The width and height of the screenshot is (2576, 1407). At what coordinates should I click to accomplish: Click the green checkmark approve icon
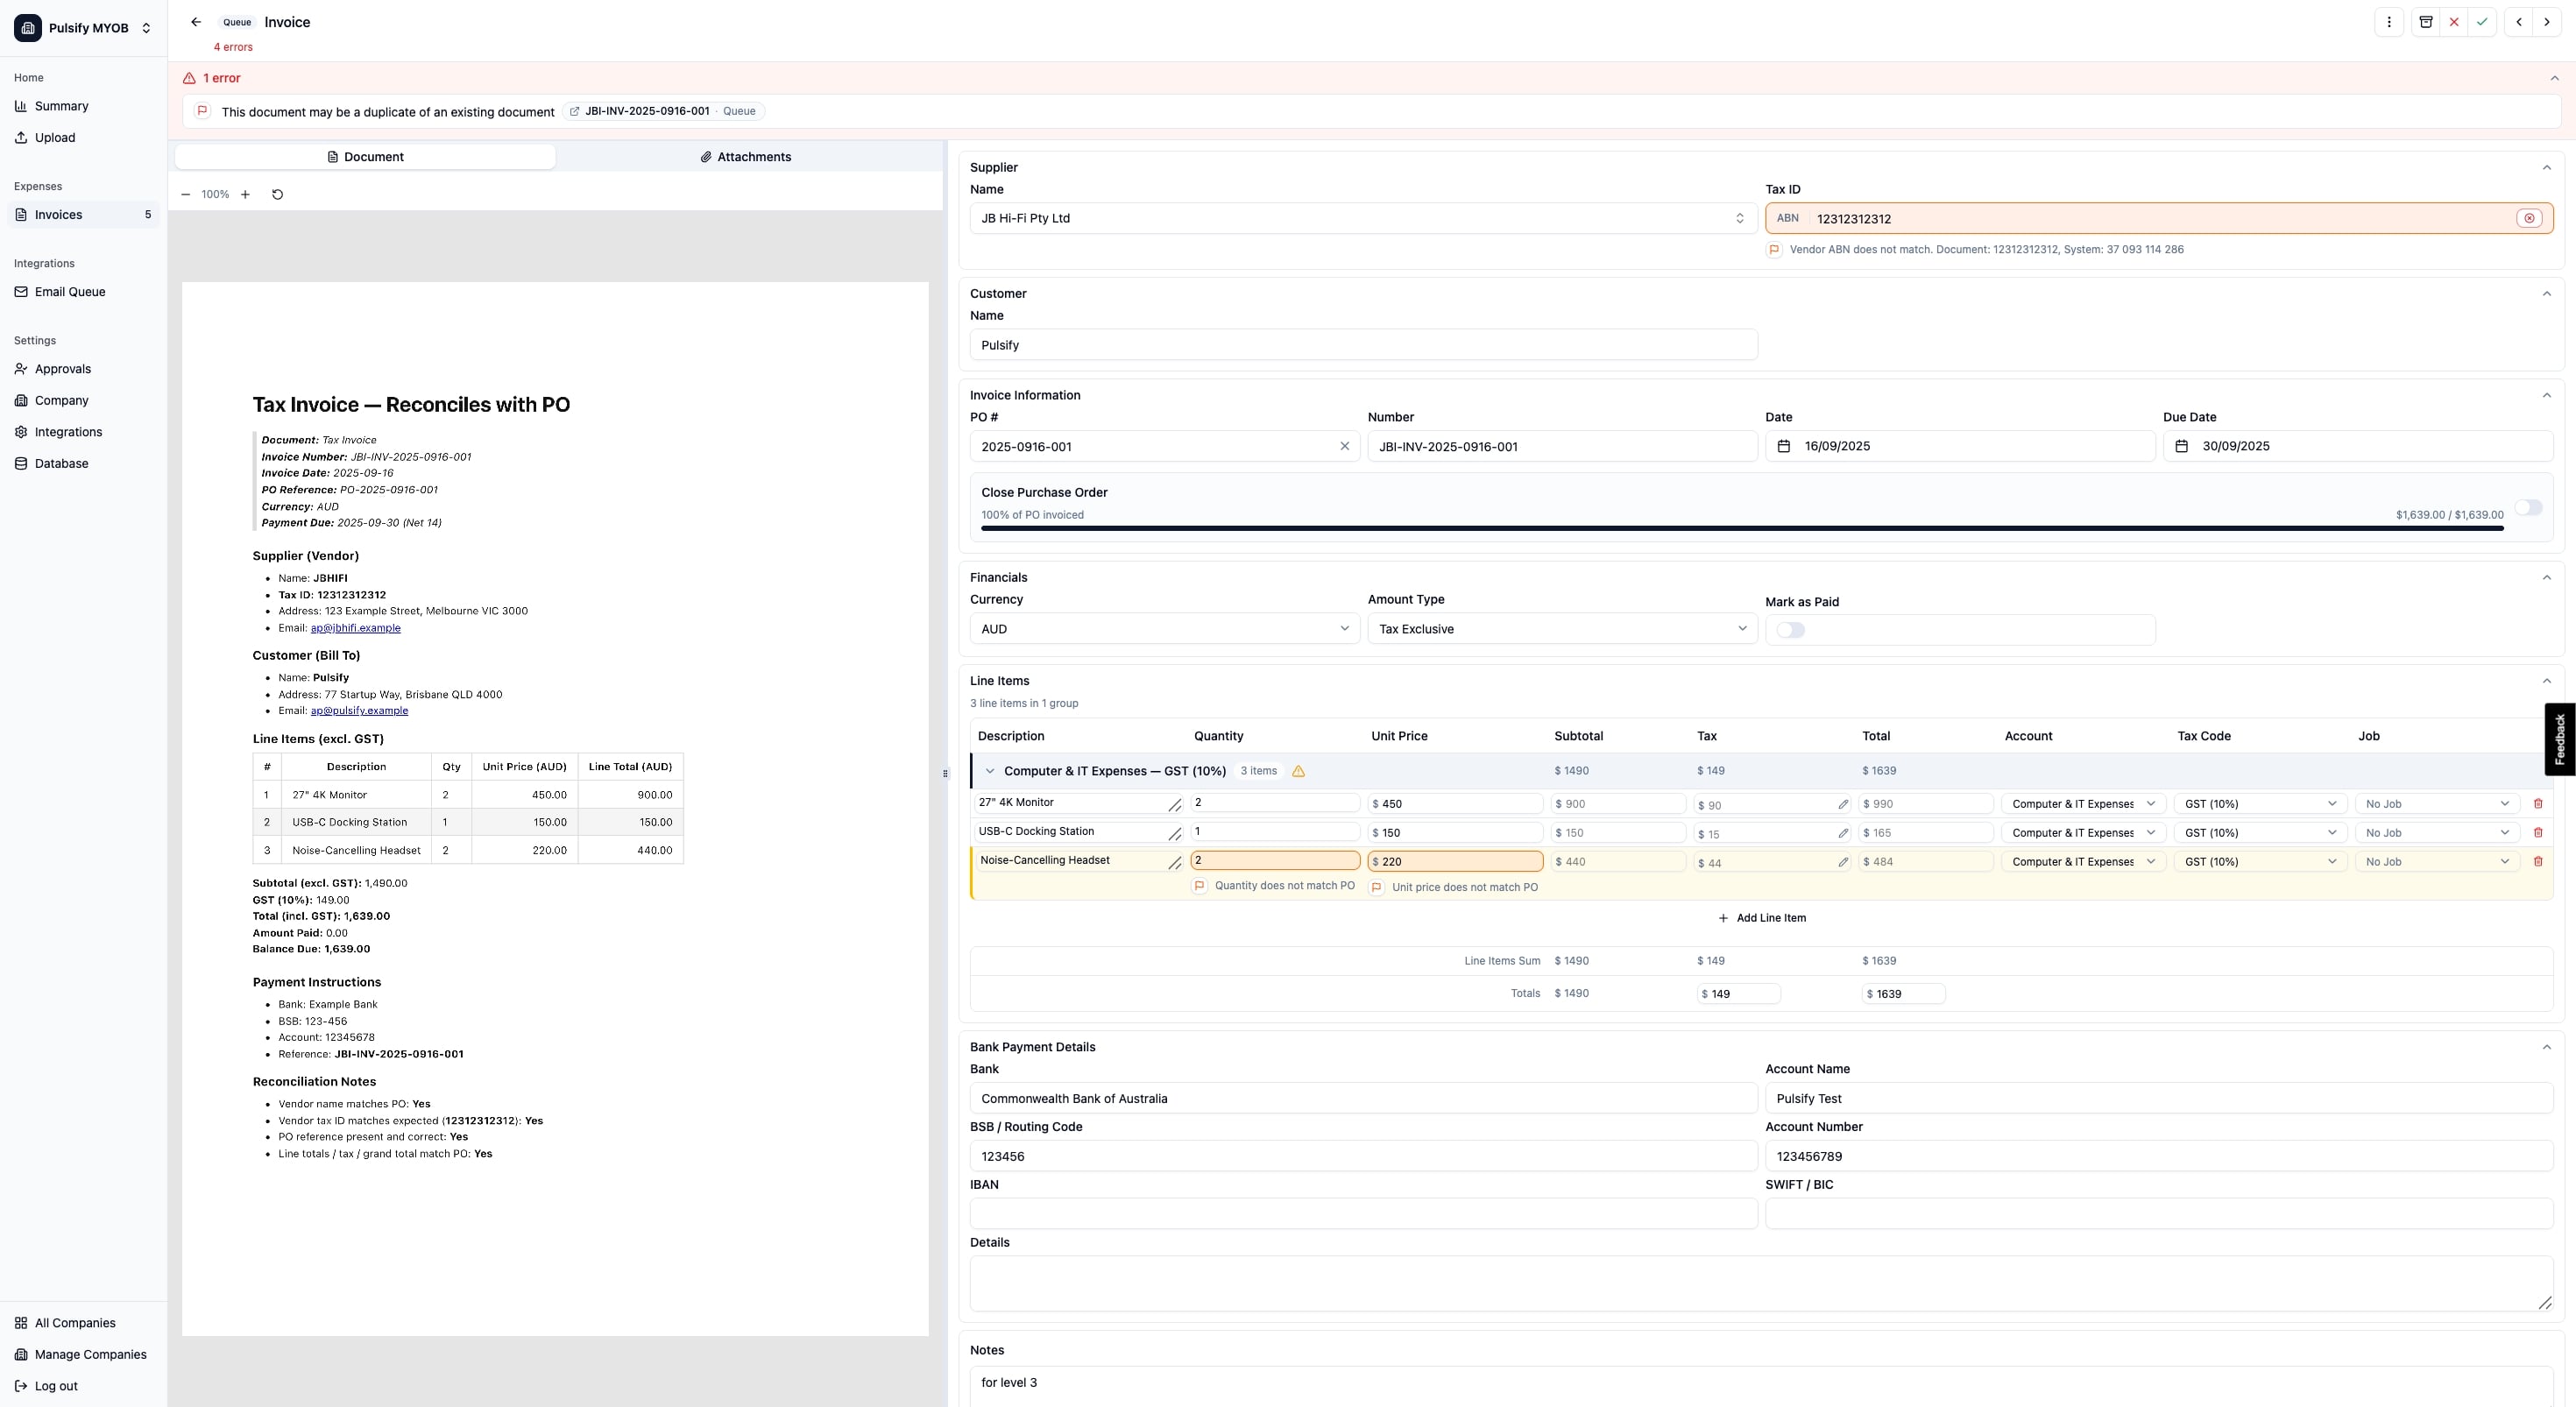pyautogui.click(x=2482, y=22)
